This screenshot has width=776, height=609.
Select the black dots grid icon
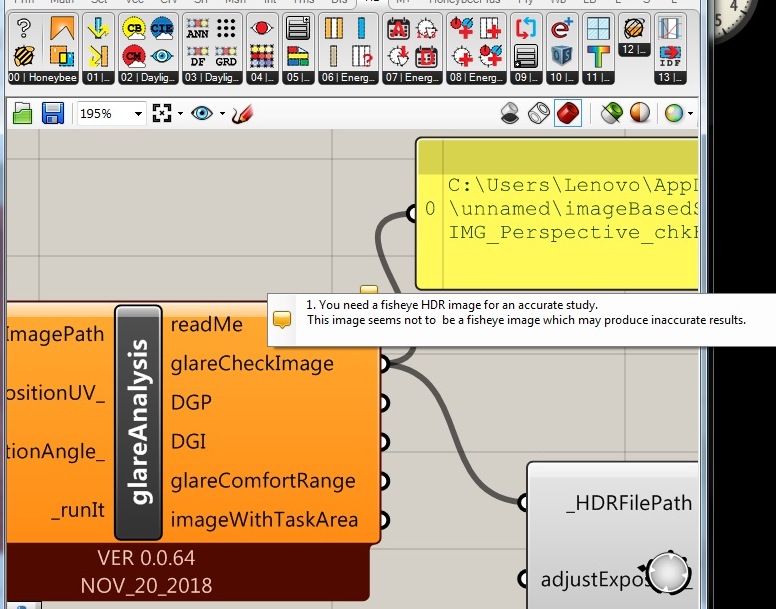pyautogui.click(x=226, y=28)
